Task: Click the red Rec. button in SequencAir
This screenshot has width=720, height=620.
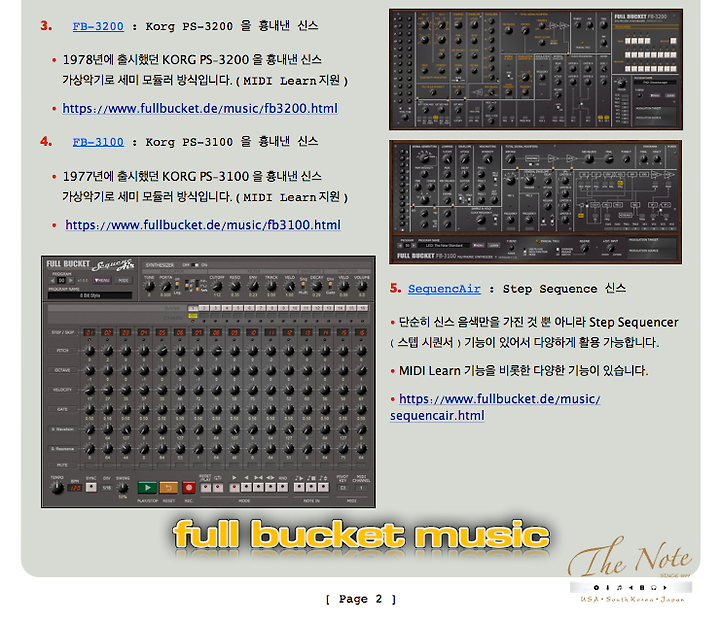Action: pos(189,488)
